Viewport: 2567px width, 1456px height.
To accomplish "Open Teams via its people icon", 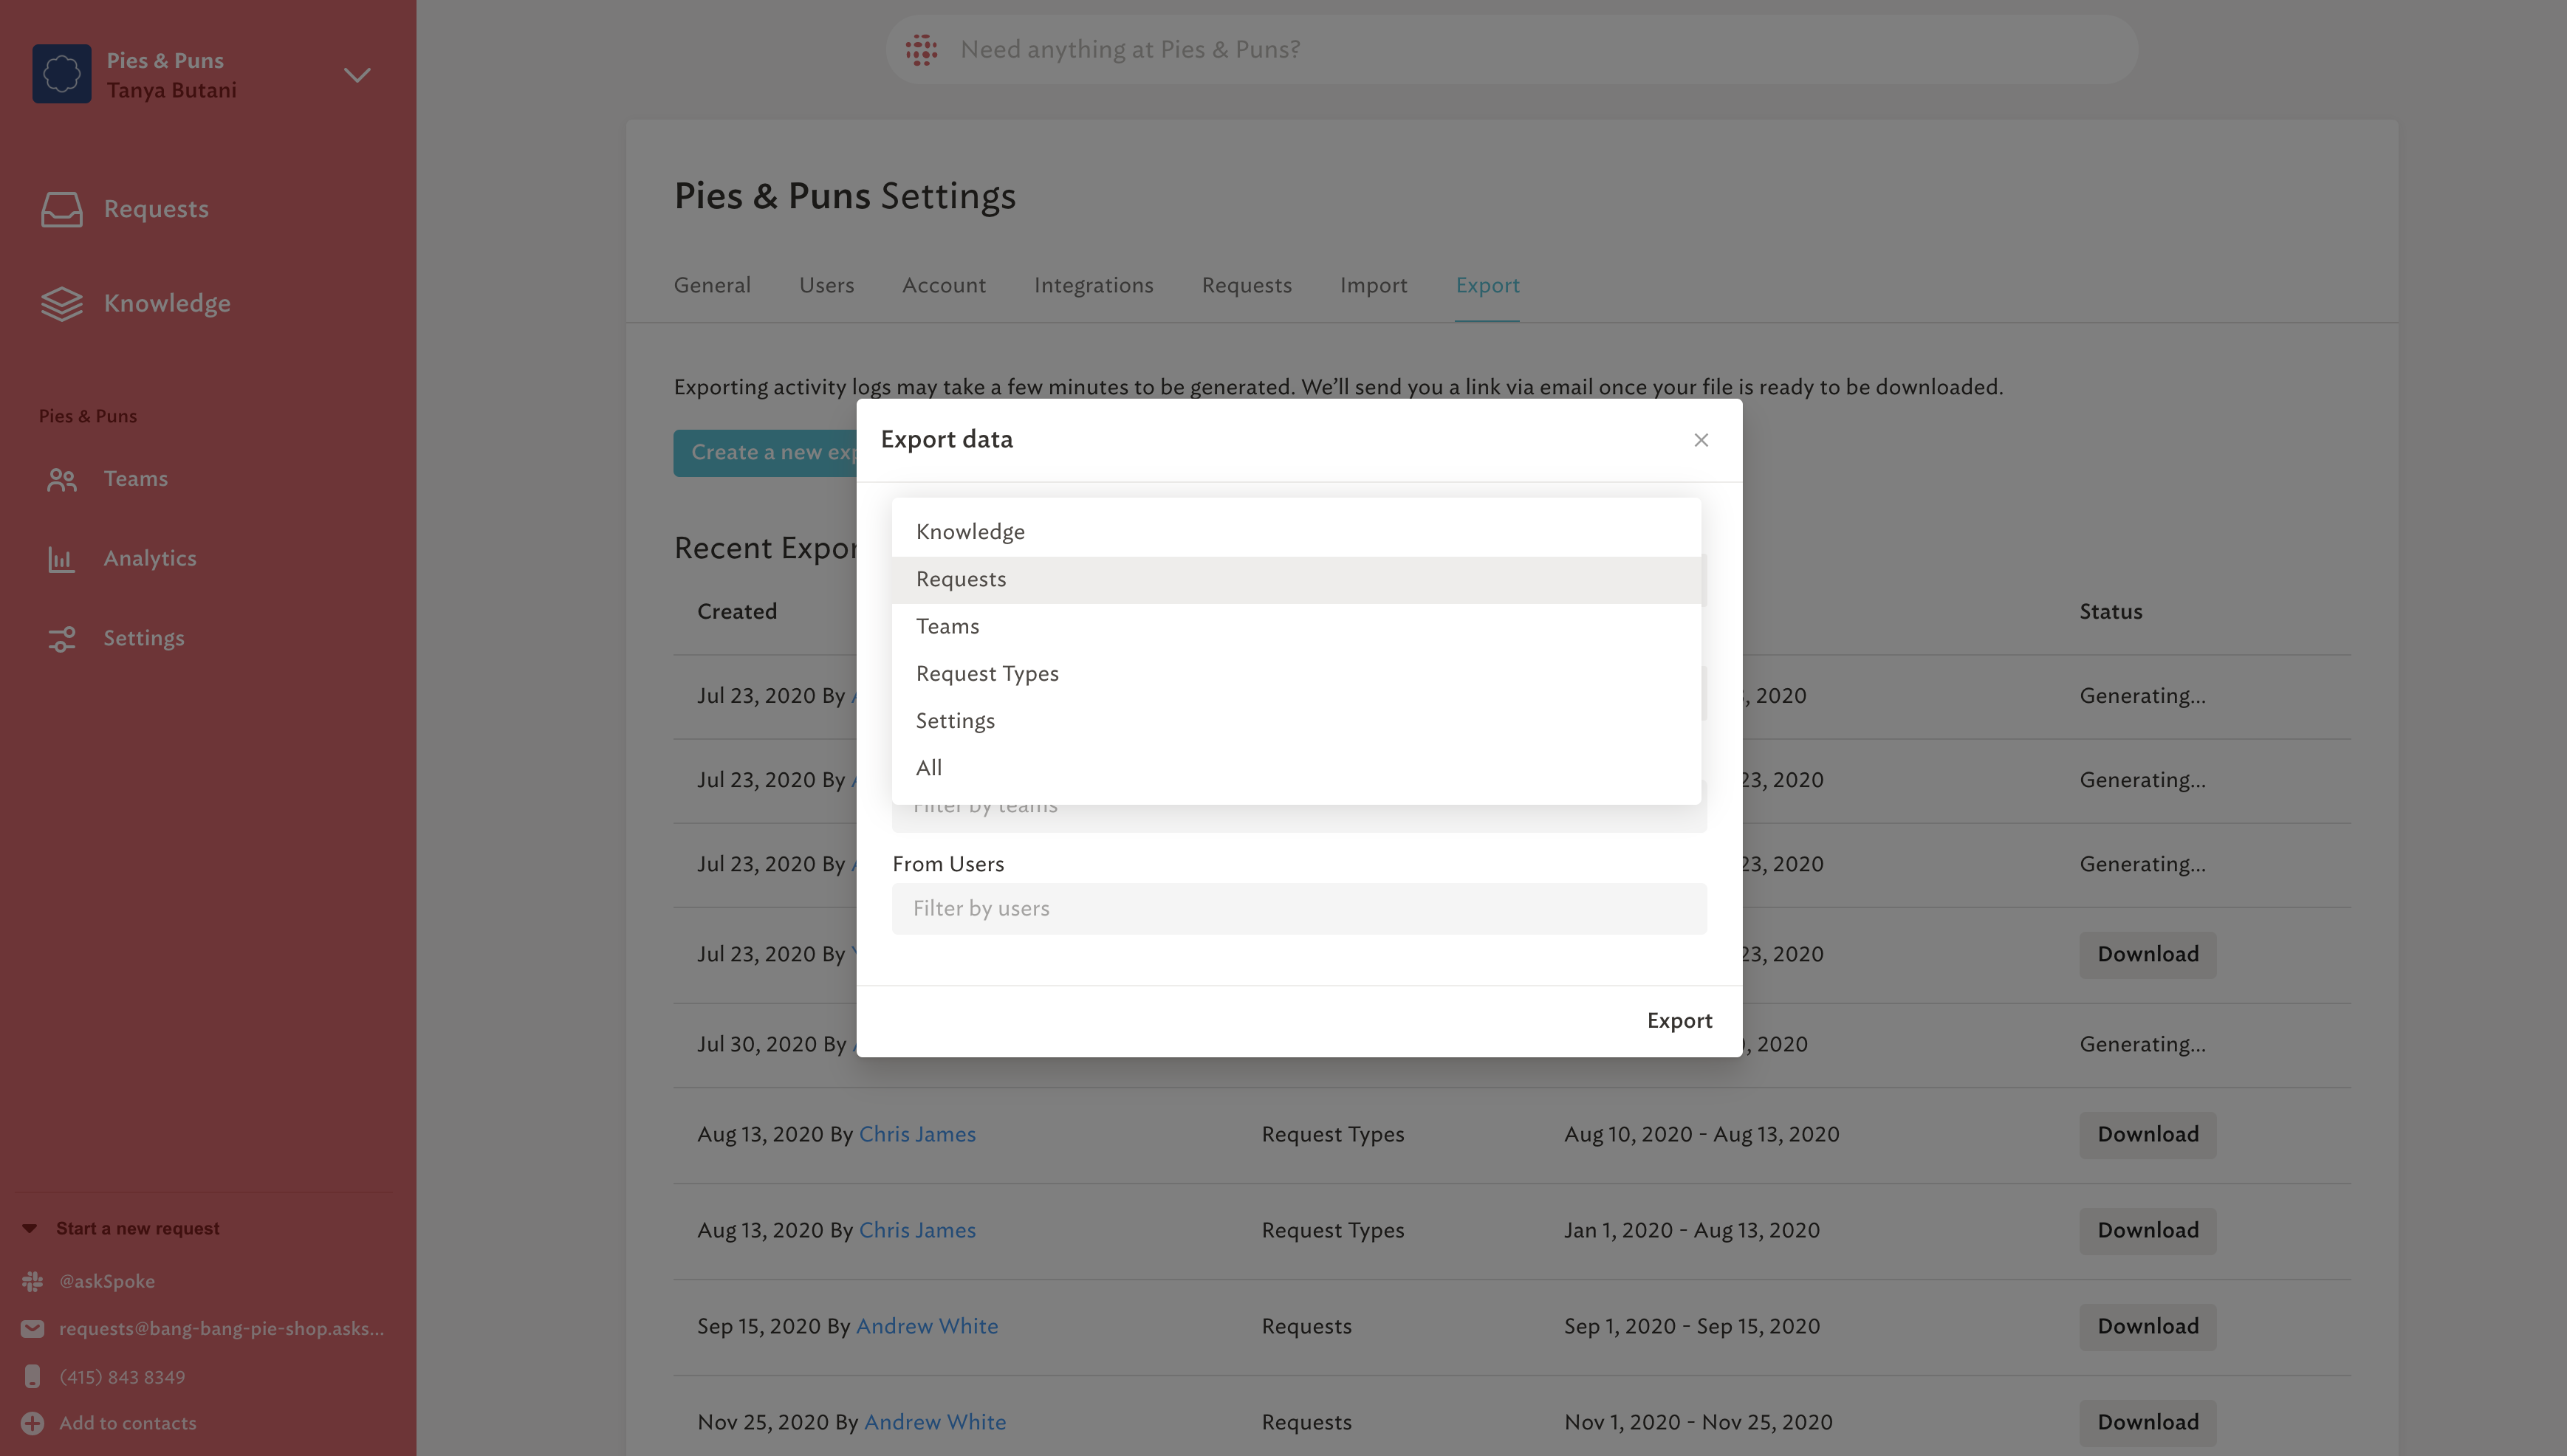I will click(x=61, y=479).
